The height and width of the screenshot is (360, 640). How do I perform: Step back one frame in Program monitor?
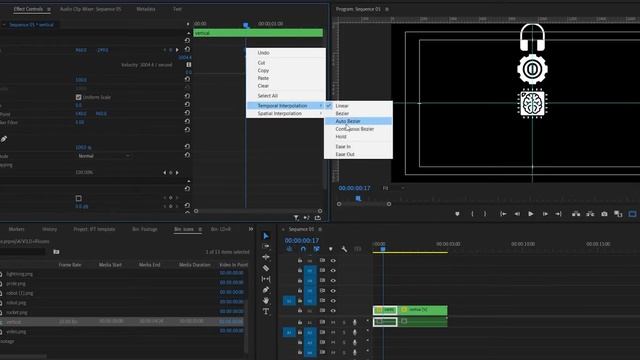pos(517,214)
